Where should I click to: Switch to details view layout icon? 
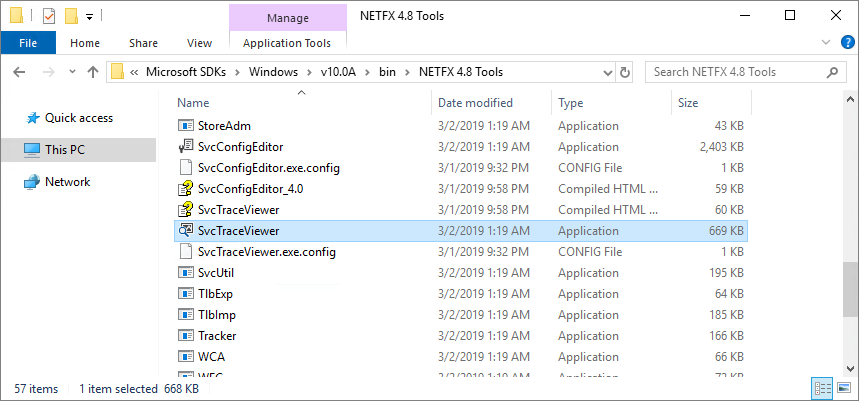[x=822, y=388]
